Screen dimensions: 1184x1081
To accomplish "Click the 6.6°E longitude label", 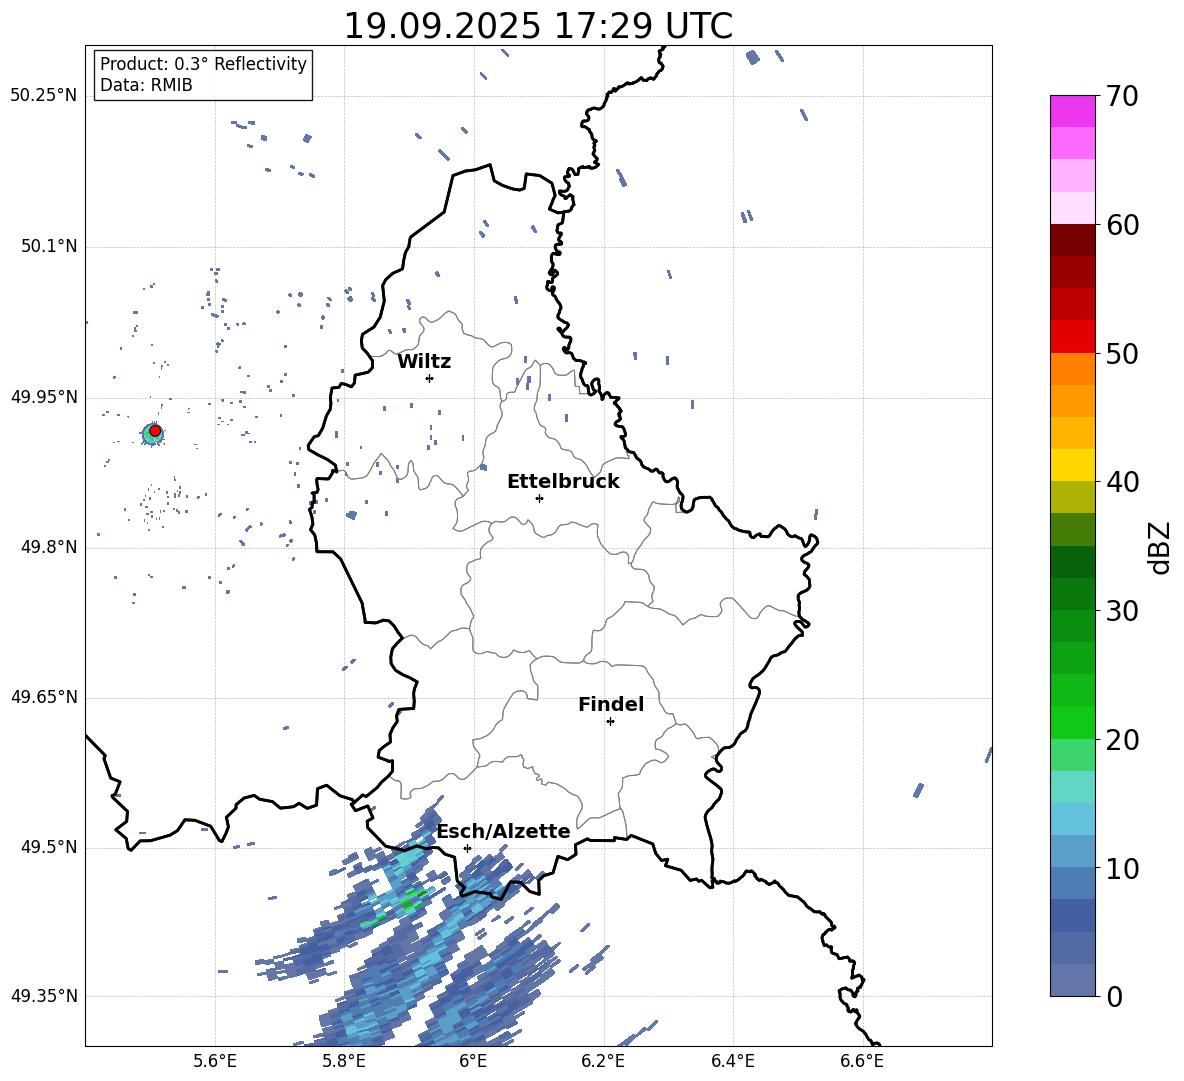I will tap(862, 1061).
